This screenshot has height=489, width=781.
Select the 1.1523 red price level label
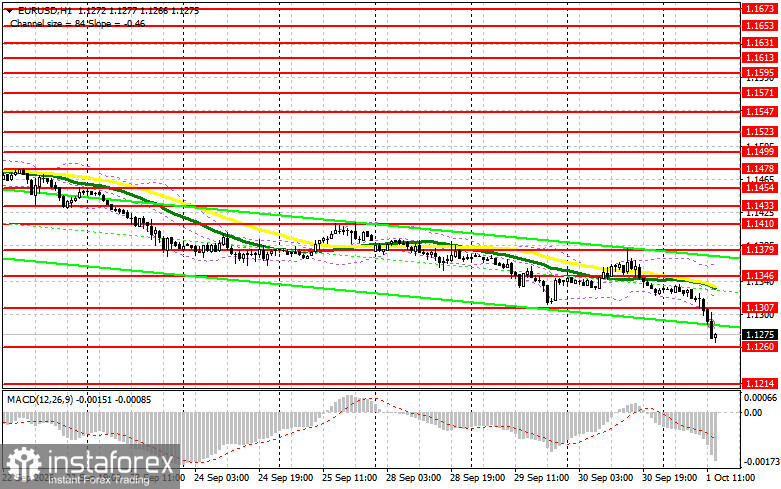coord(760,131)
